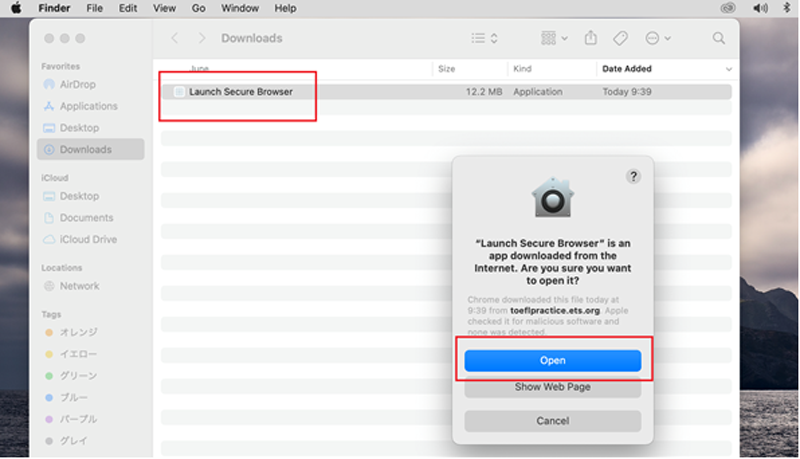Open the File menu
Viewport: 800px width, 459px height.
[94, 8]
